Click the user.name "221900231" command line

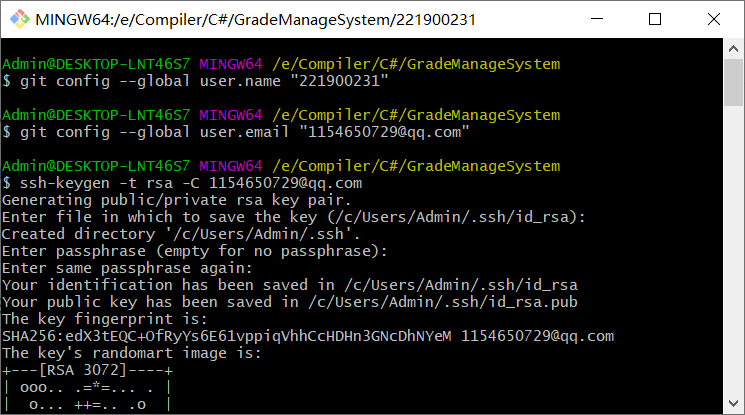tap(195, 81)
